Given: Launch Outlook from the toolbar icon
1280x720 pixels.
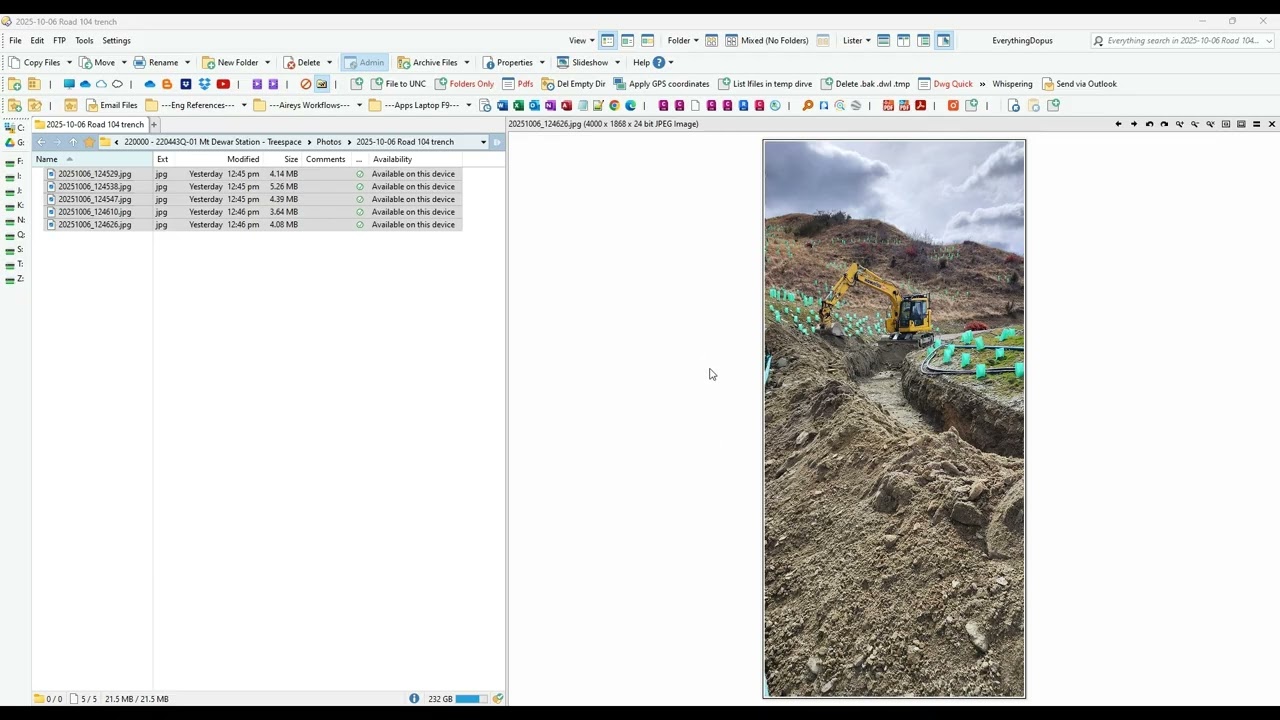Looking at the screenshot, I should point(534,105).
